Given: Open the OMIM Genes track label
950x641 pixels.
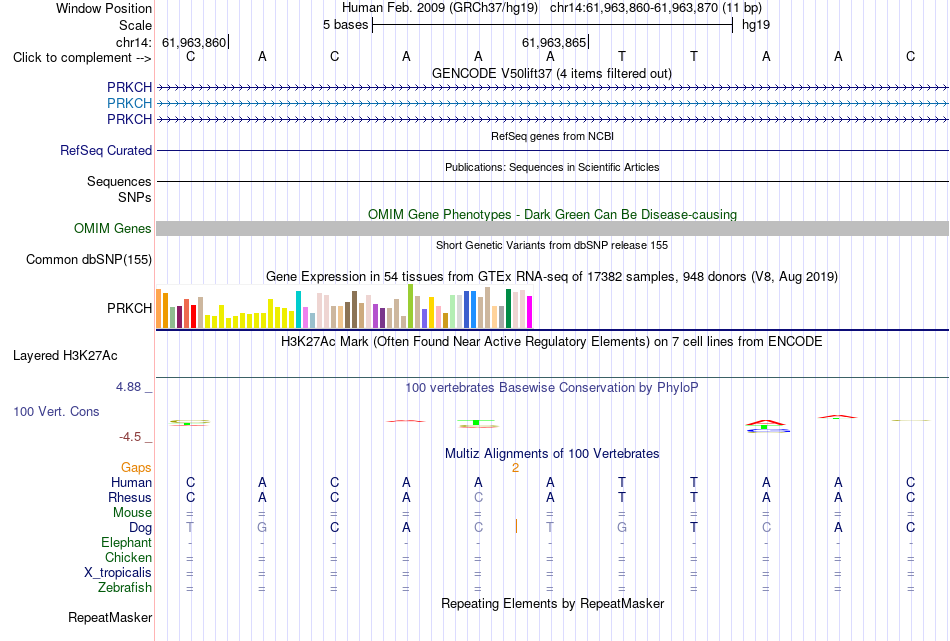Looking at the screenshot, I should tap(113, 228).
